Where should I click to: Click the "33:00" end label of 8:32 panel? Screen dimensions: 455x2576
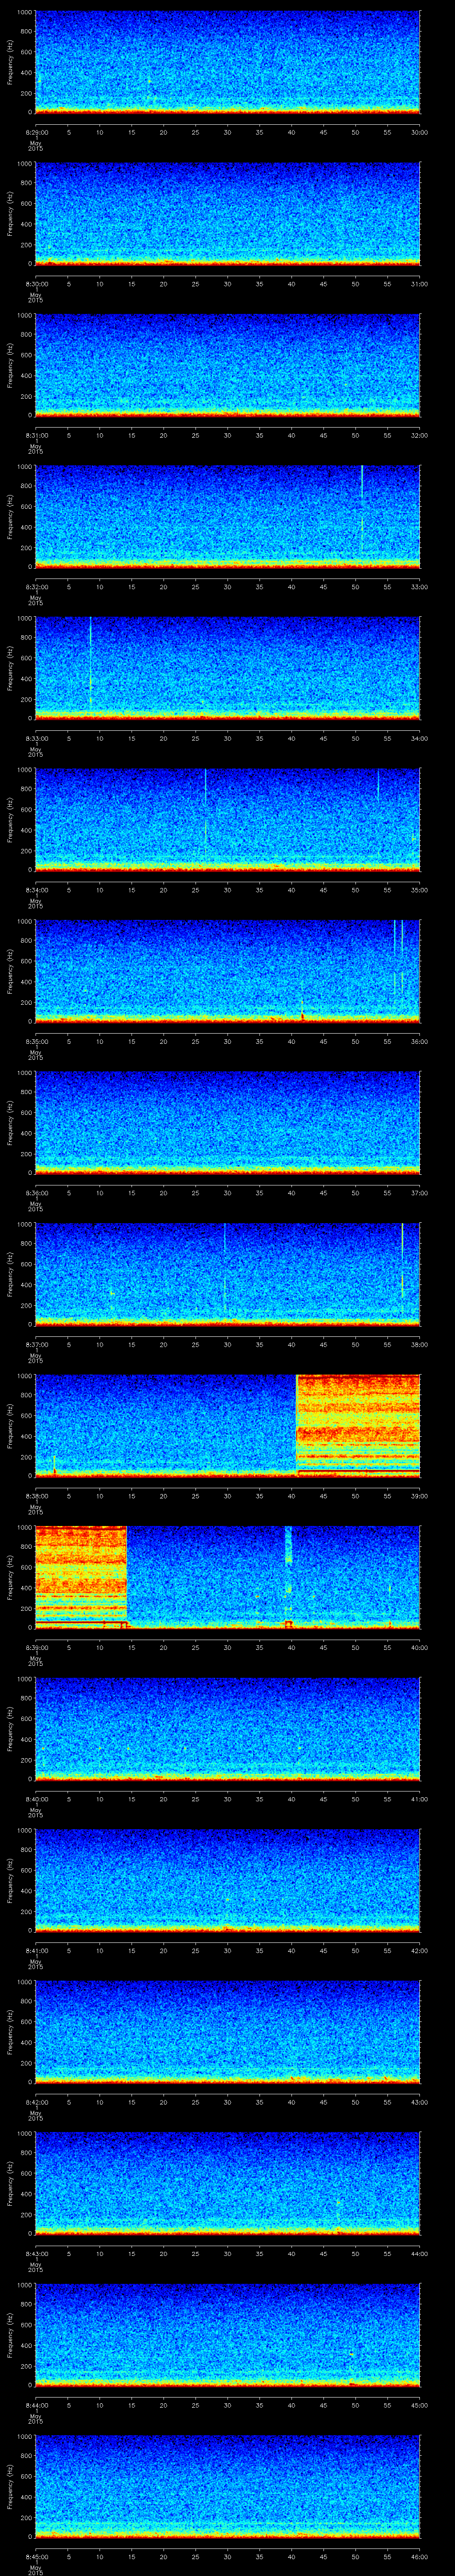419,587
